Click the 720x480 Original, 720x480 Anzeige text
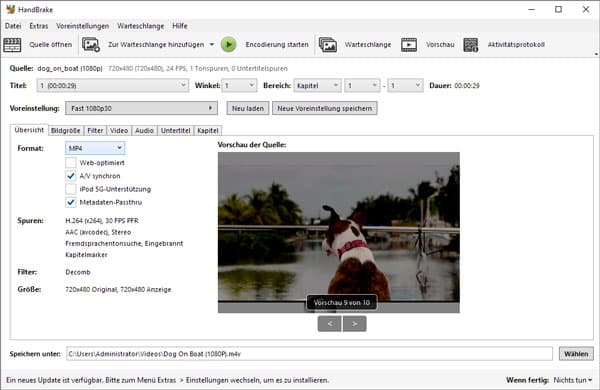This screenshot has width=600, height=390. point(118,290)
